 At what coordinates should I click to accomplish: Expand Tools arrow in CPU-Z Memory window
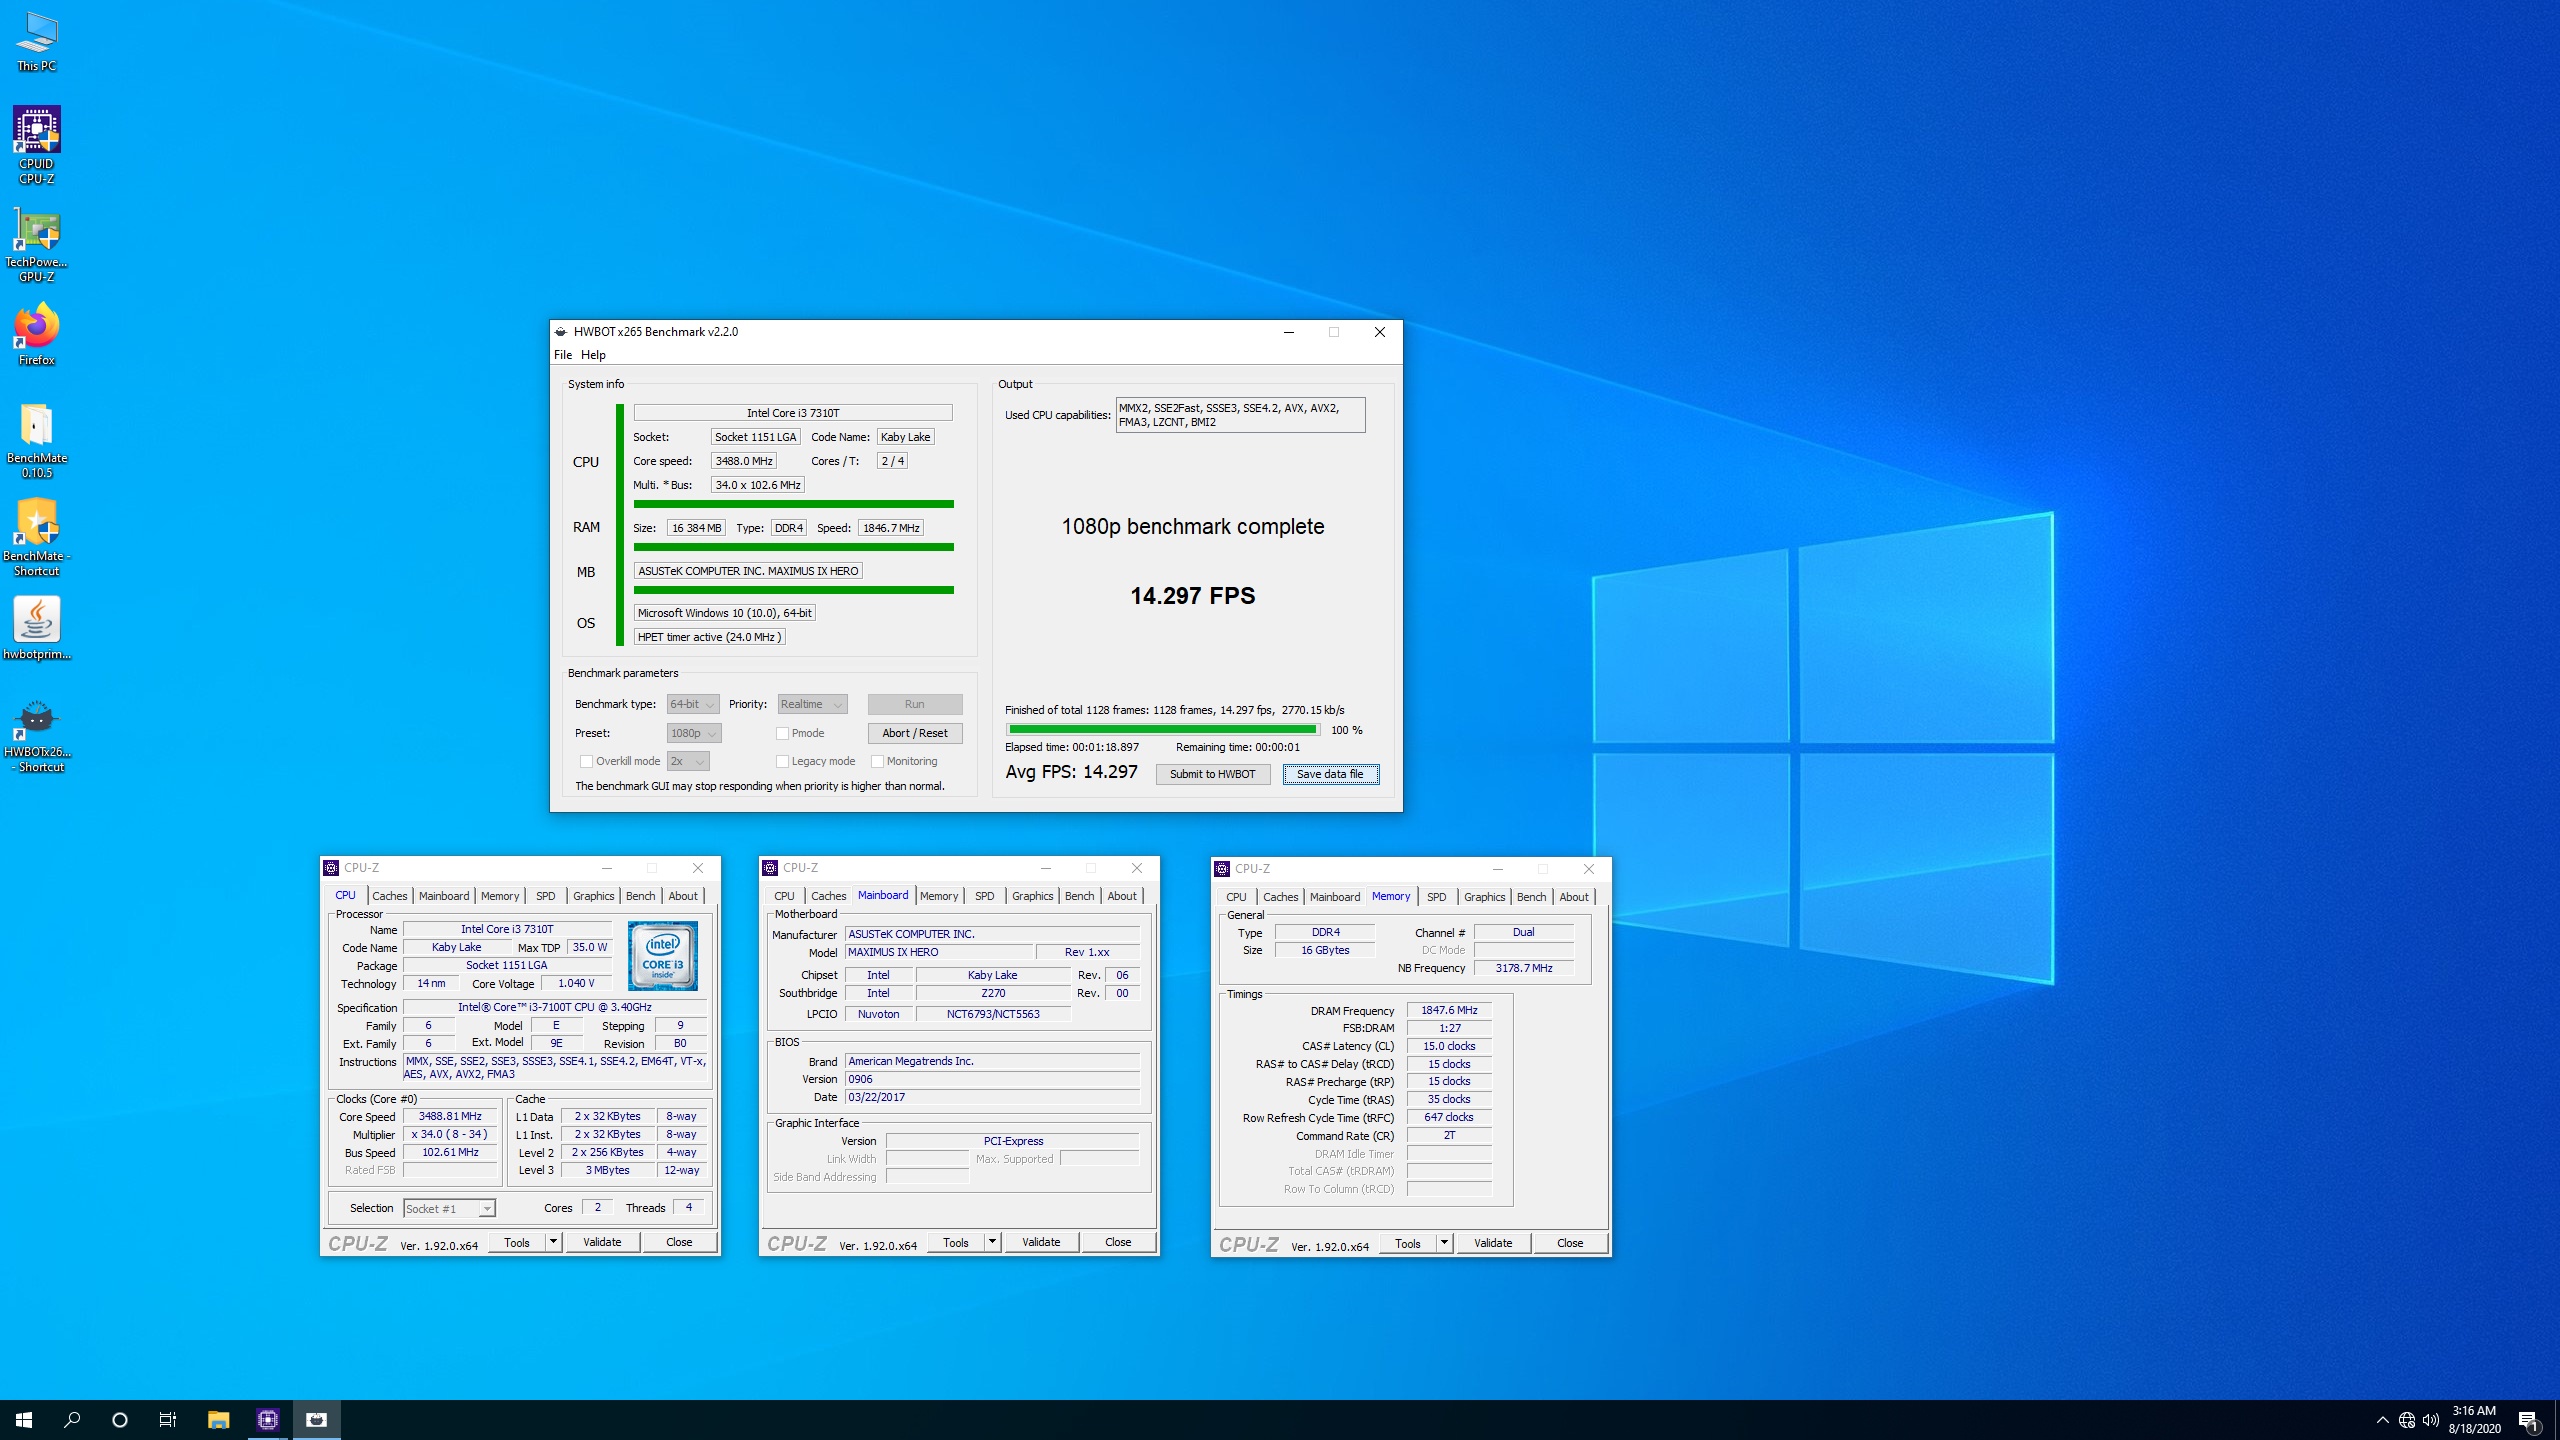click(x=1444, y=1243)
